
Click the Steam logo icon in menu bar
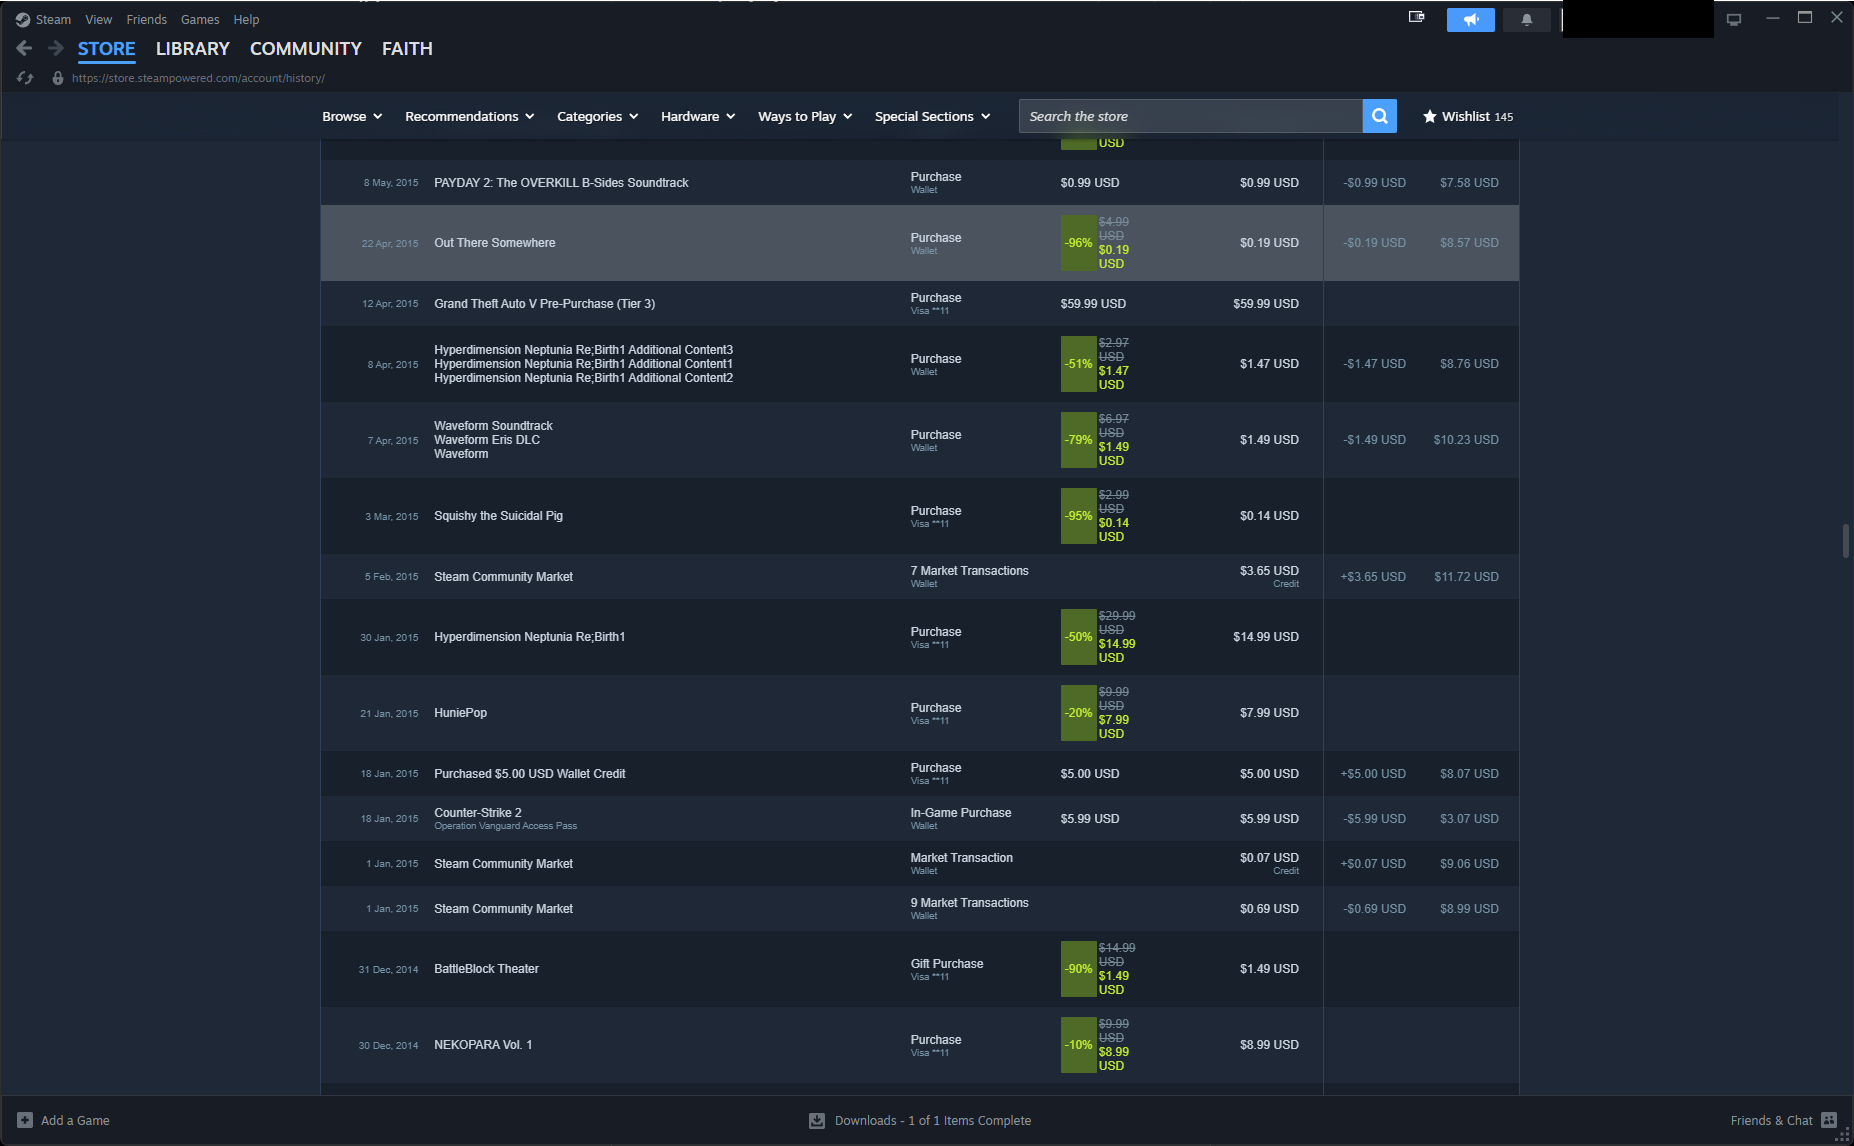[x=22, y=20]
